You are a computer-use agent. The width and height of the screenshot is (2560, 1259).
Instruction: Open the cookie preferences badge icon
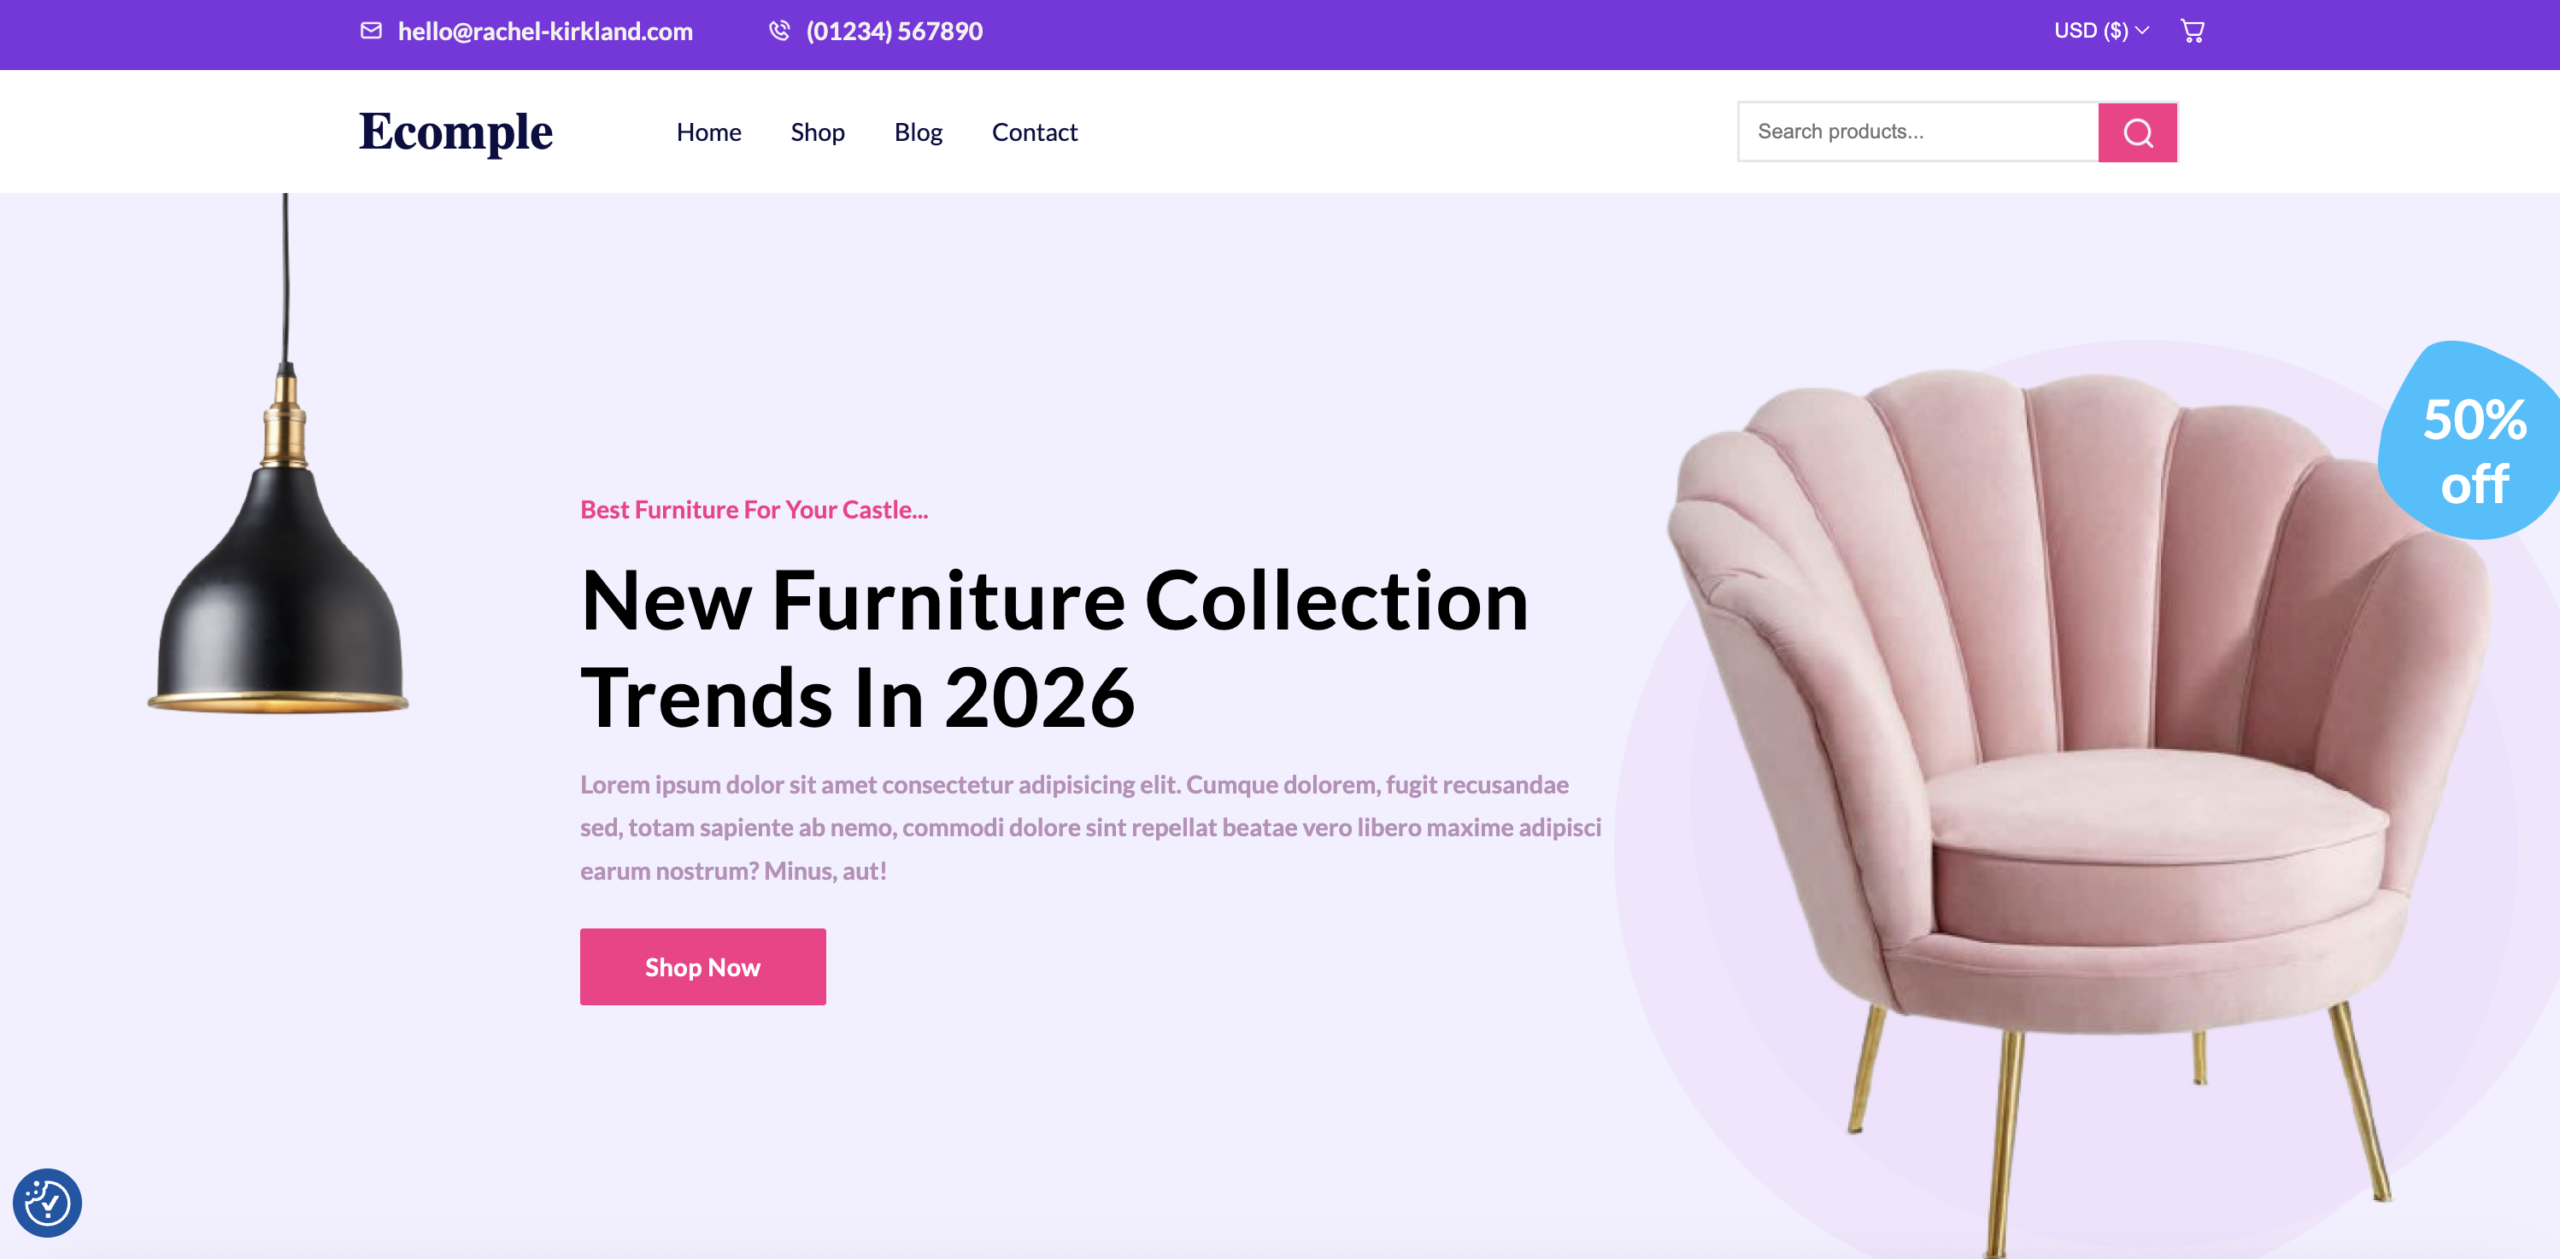(47, 1202)
